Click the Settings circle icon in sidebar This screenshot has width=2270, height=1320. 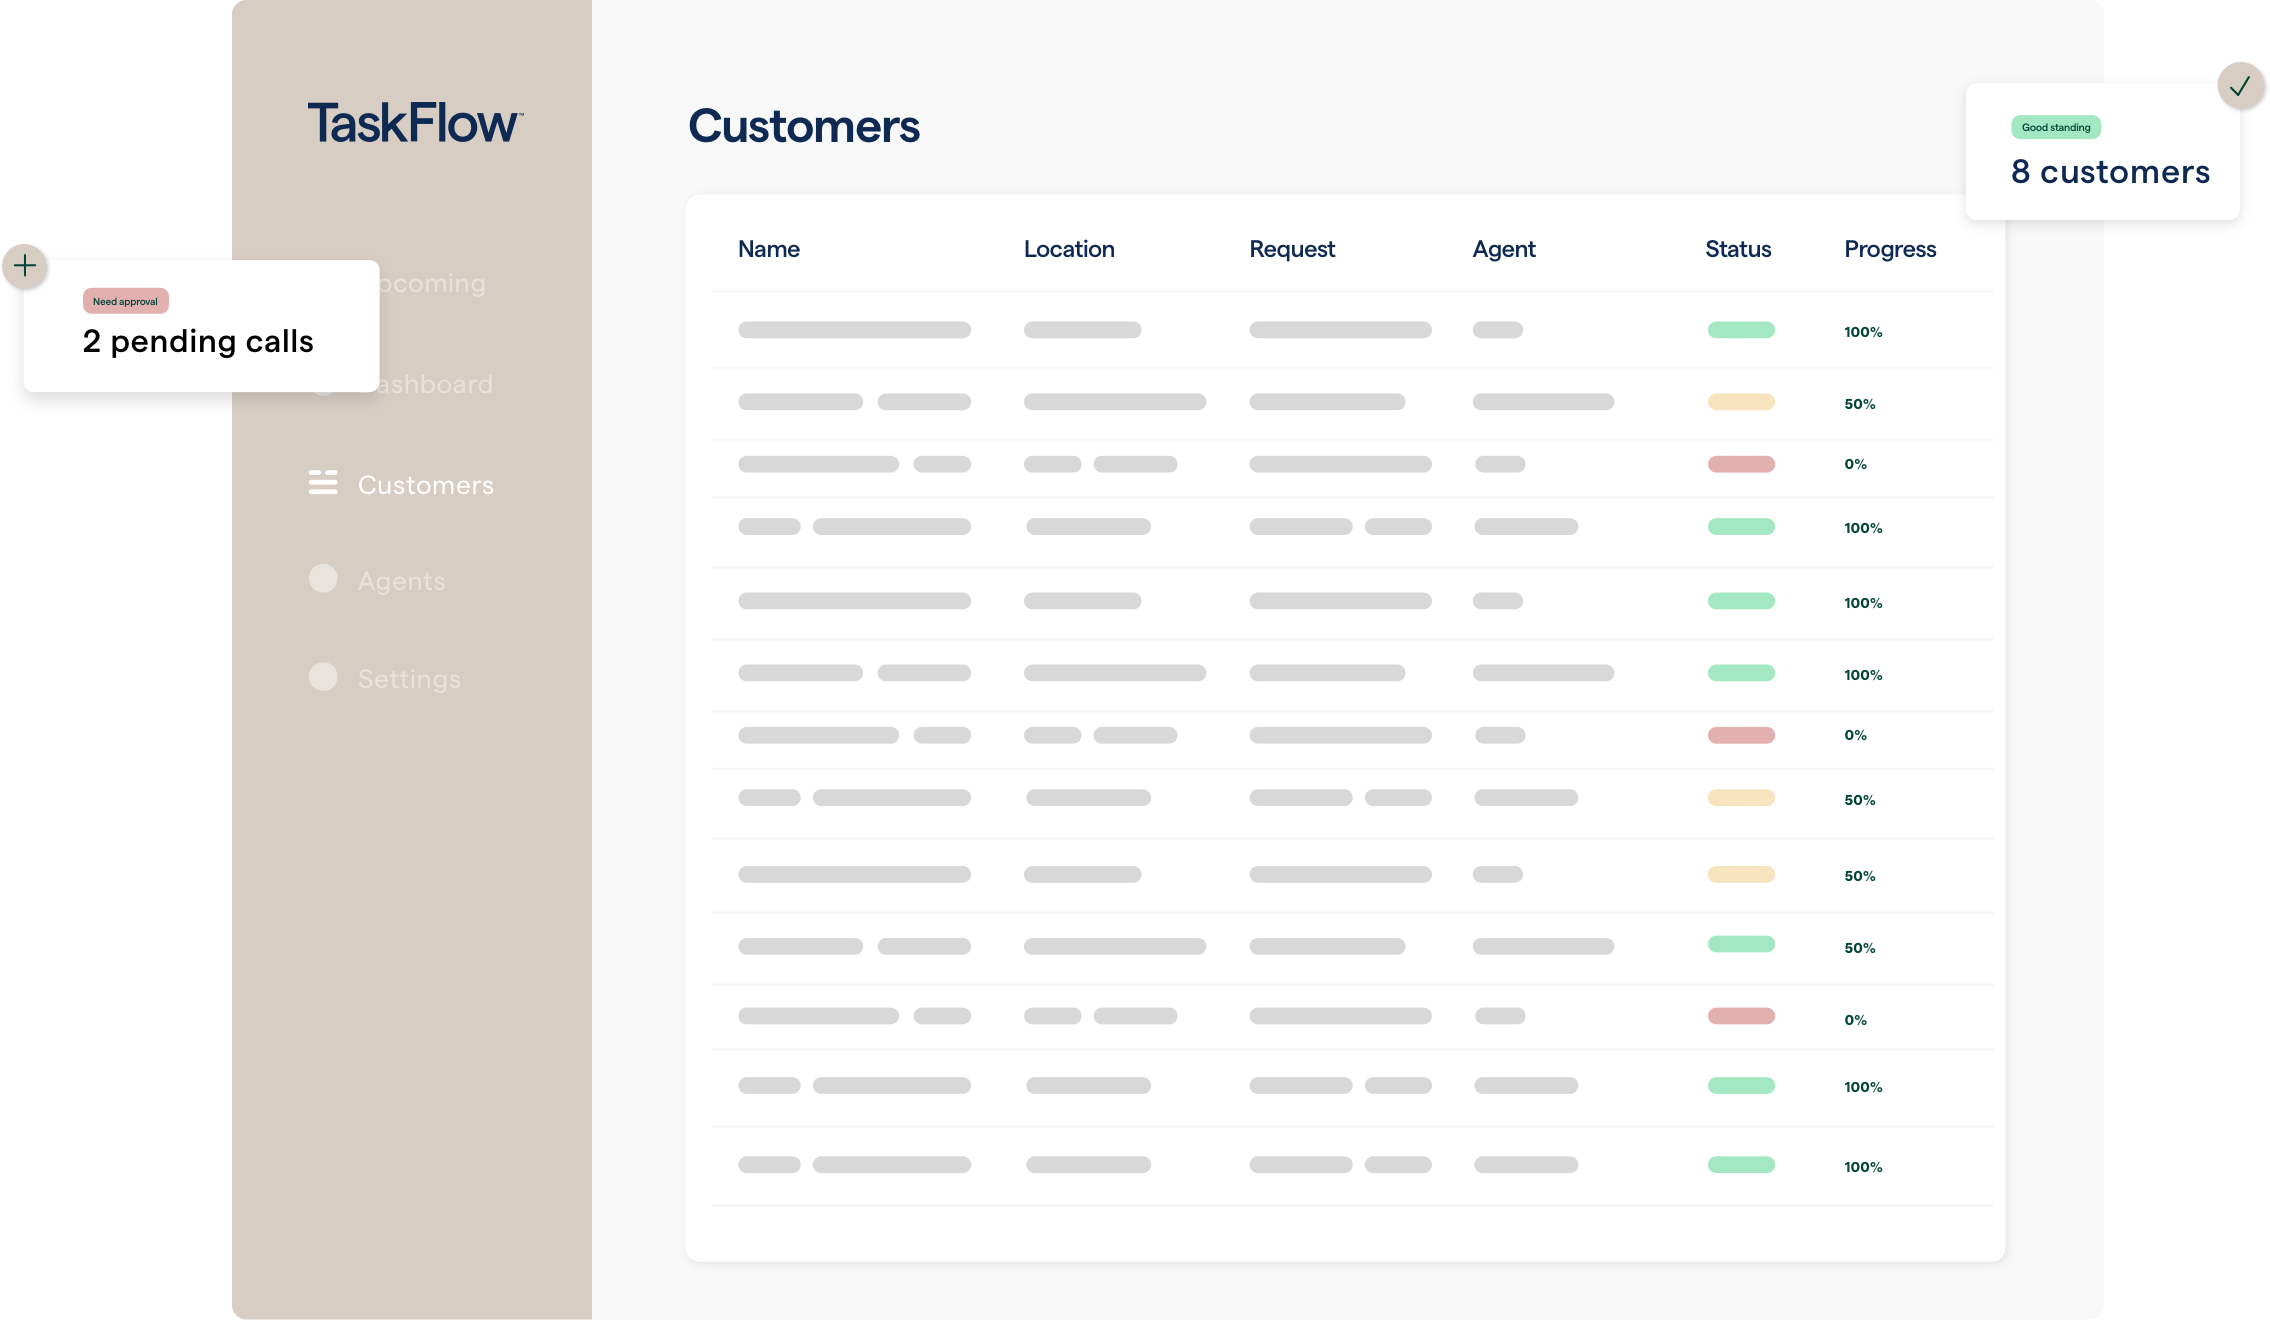[x=325, y=676]
